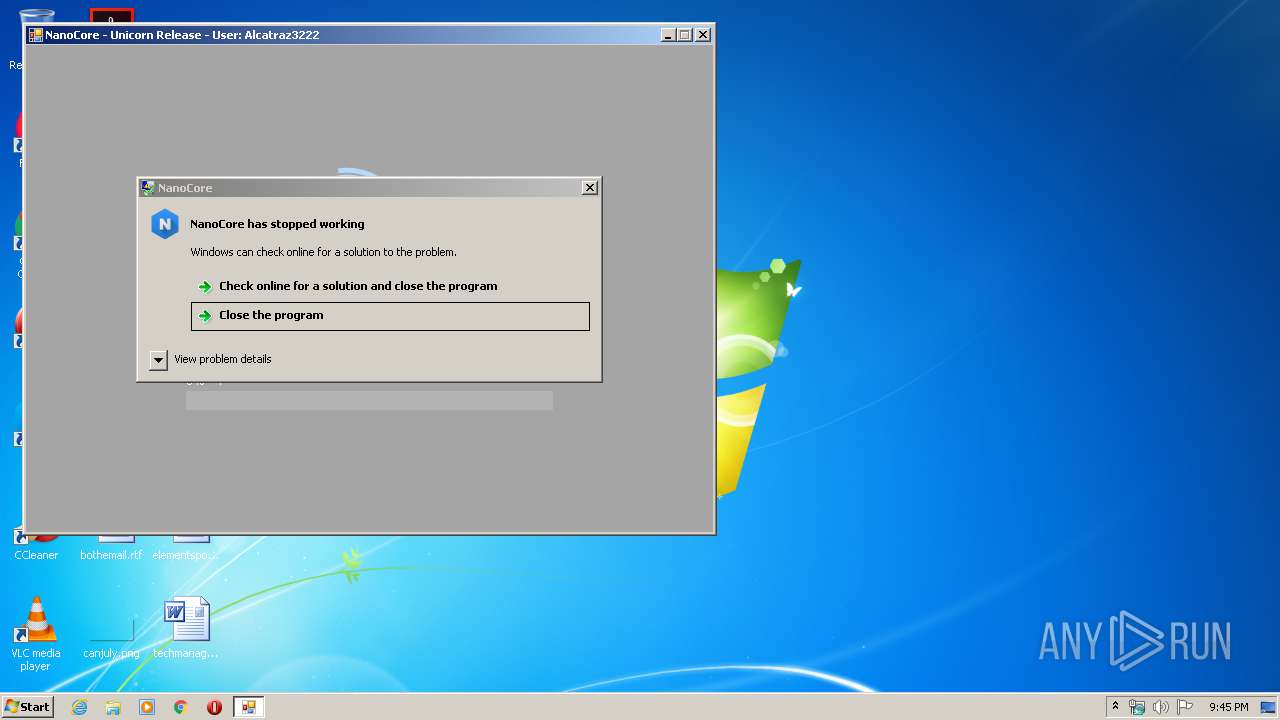The image size is (1280, 720).
Task: Open Windows Explorer from the taskbar
Action: tap(113, 707)
